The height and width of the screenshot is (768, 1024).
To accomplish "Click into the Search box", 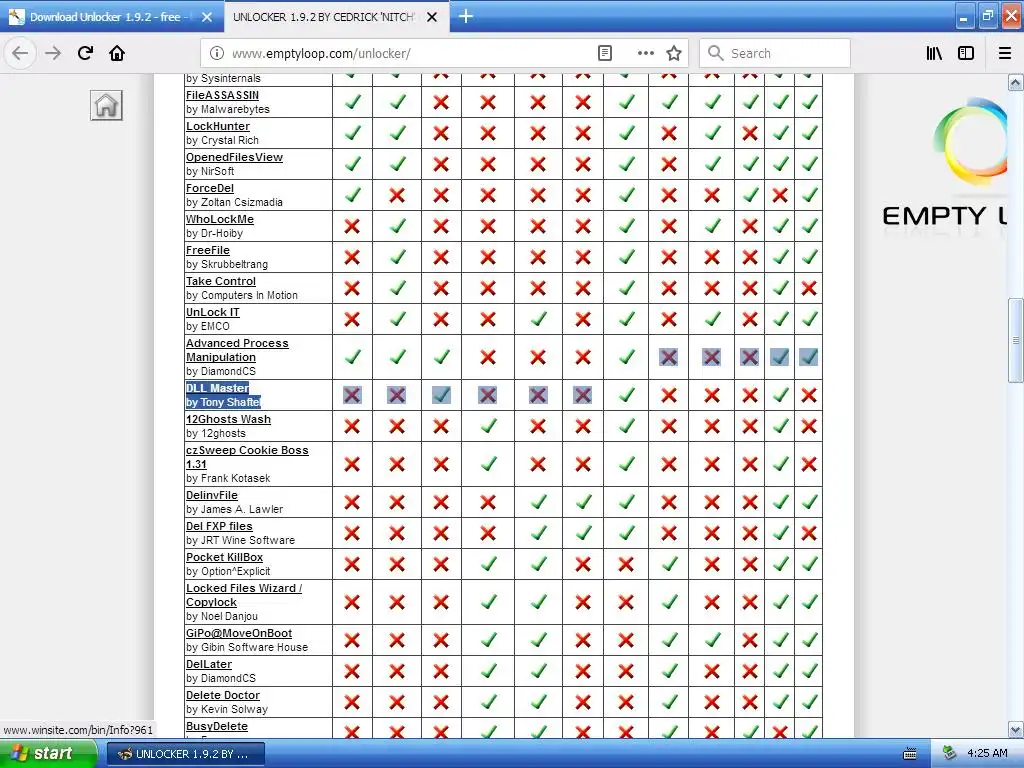I will click(x=775, y=53).
